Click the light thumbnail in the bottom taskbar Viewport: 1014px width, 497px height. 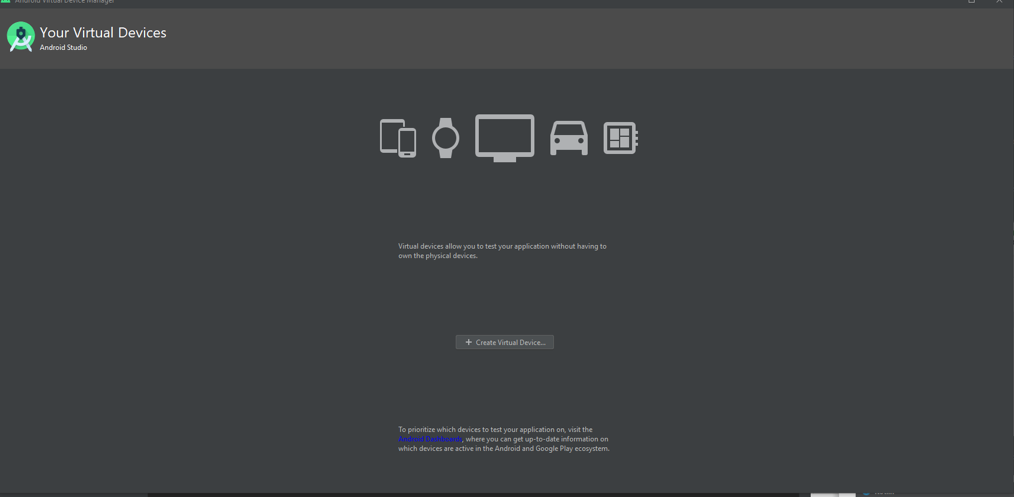click(832, 494)
